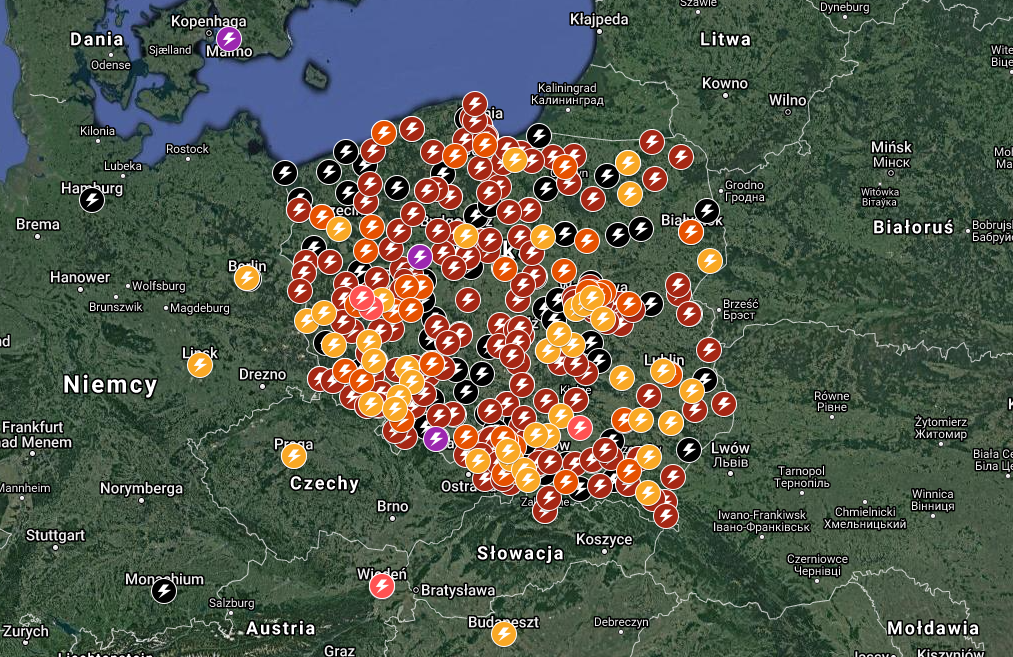Click the Litwa country label
1013x657 pixels.
(x=726, y=39)
